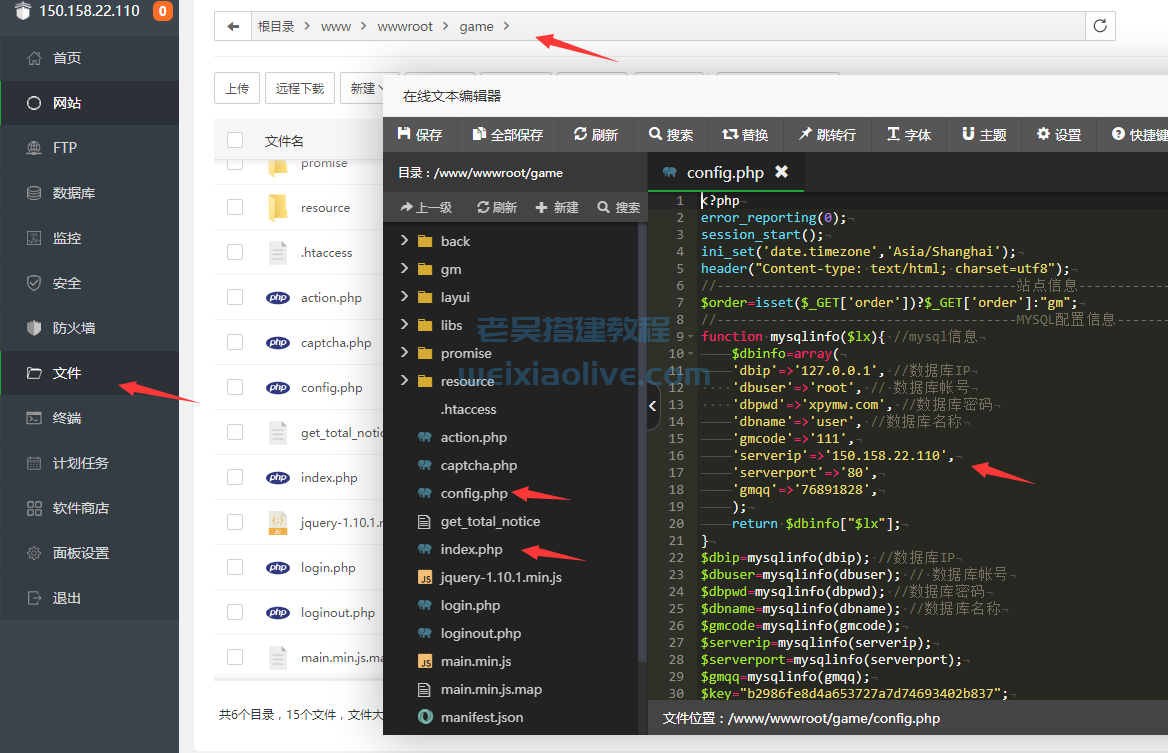Open the Database menu in left sidebar
The height and width of the screenshot is (753, 1168).
click(x=73, y=193)
